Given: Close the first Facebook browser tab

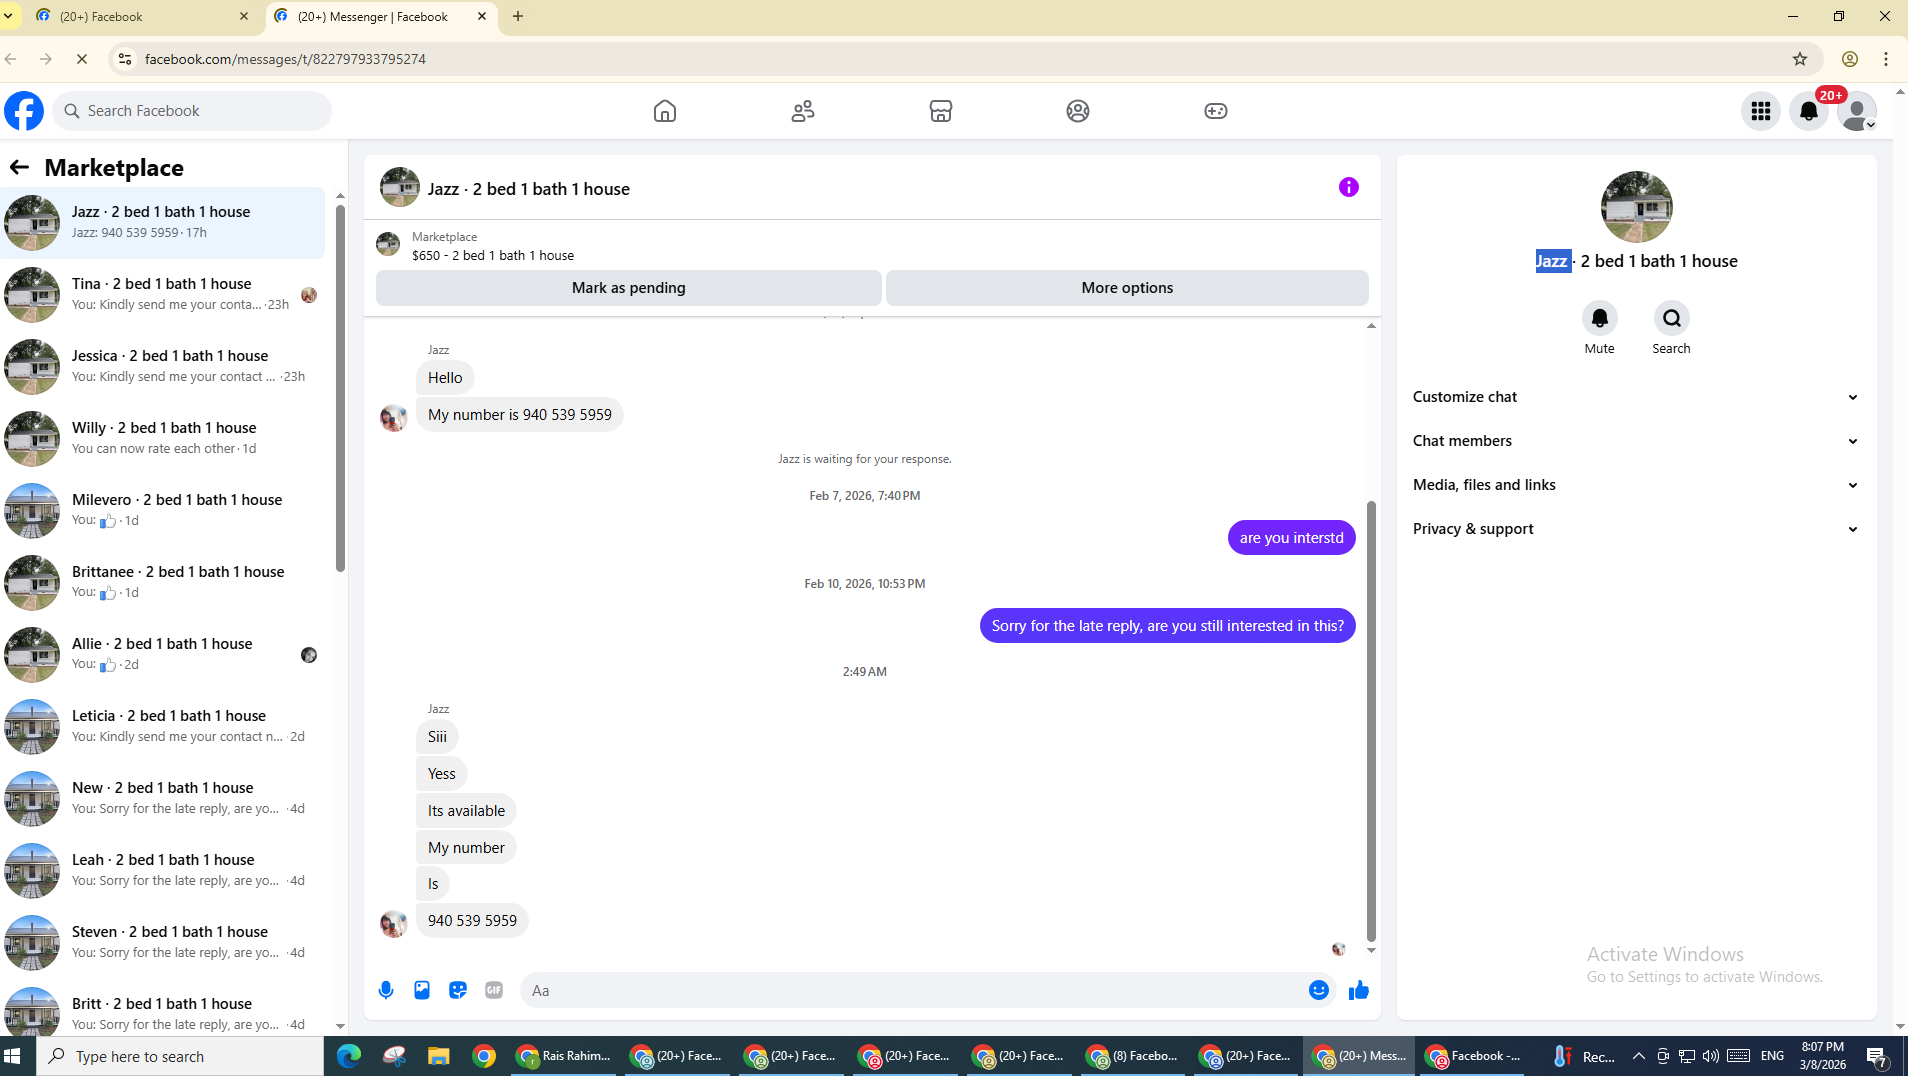Looking at the screenshot, I should click(244, 16).
